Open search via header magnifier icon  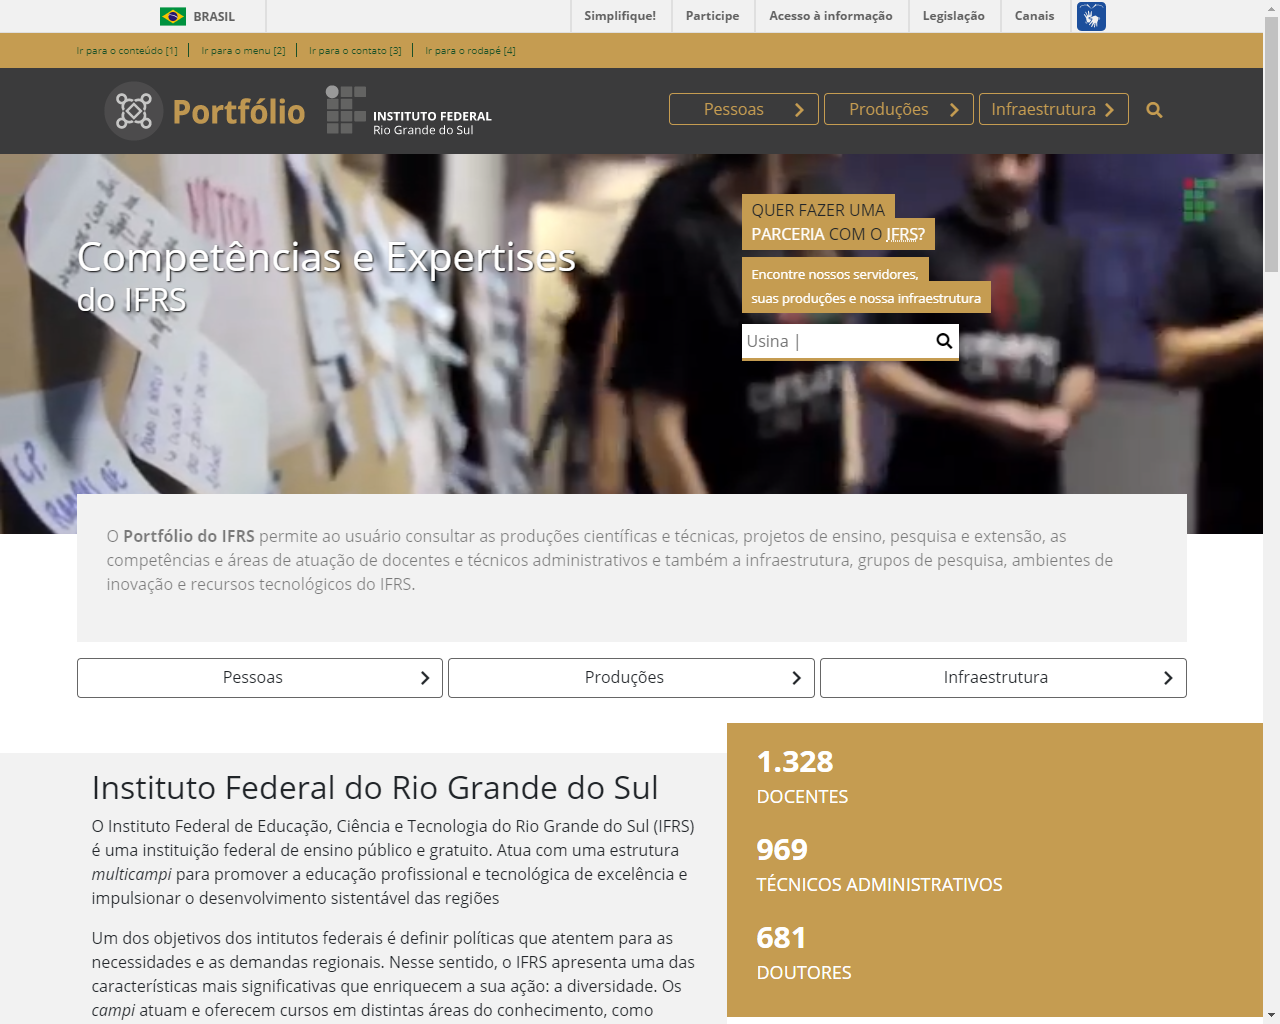coord(1154,110)
